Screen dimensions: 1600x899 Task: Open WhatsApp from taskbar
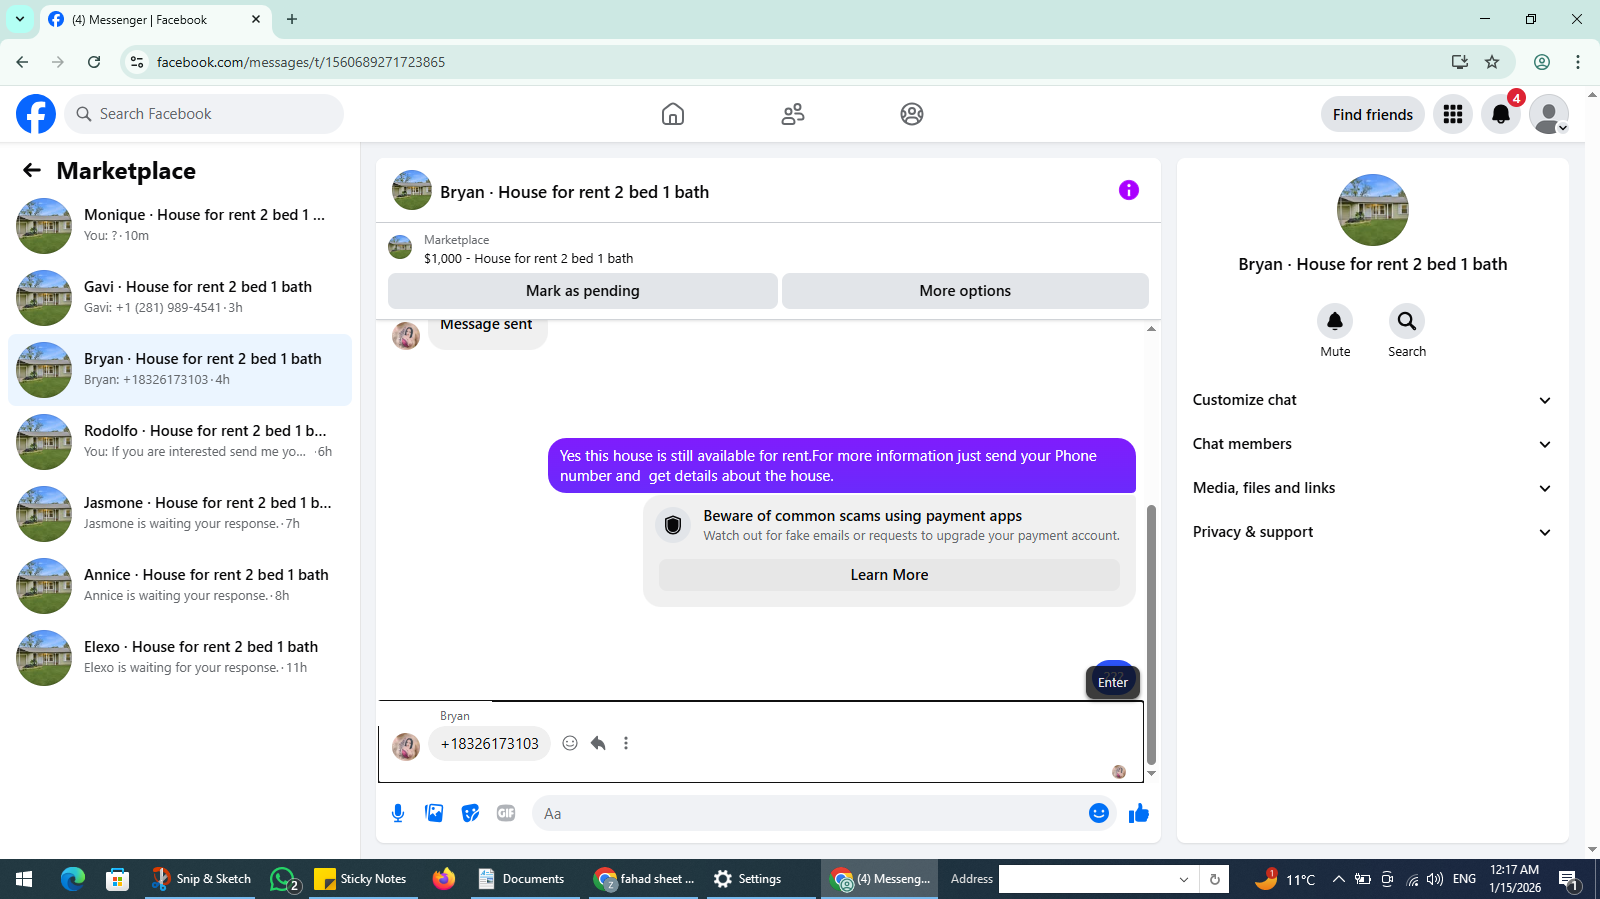283,879
